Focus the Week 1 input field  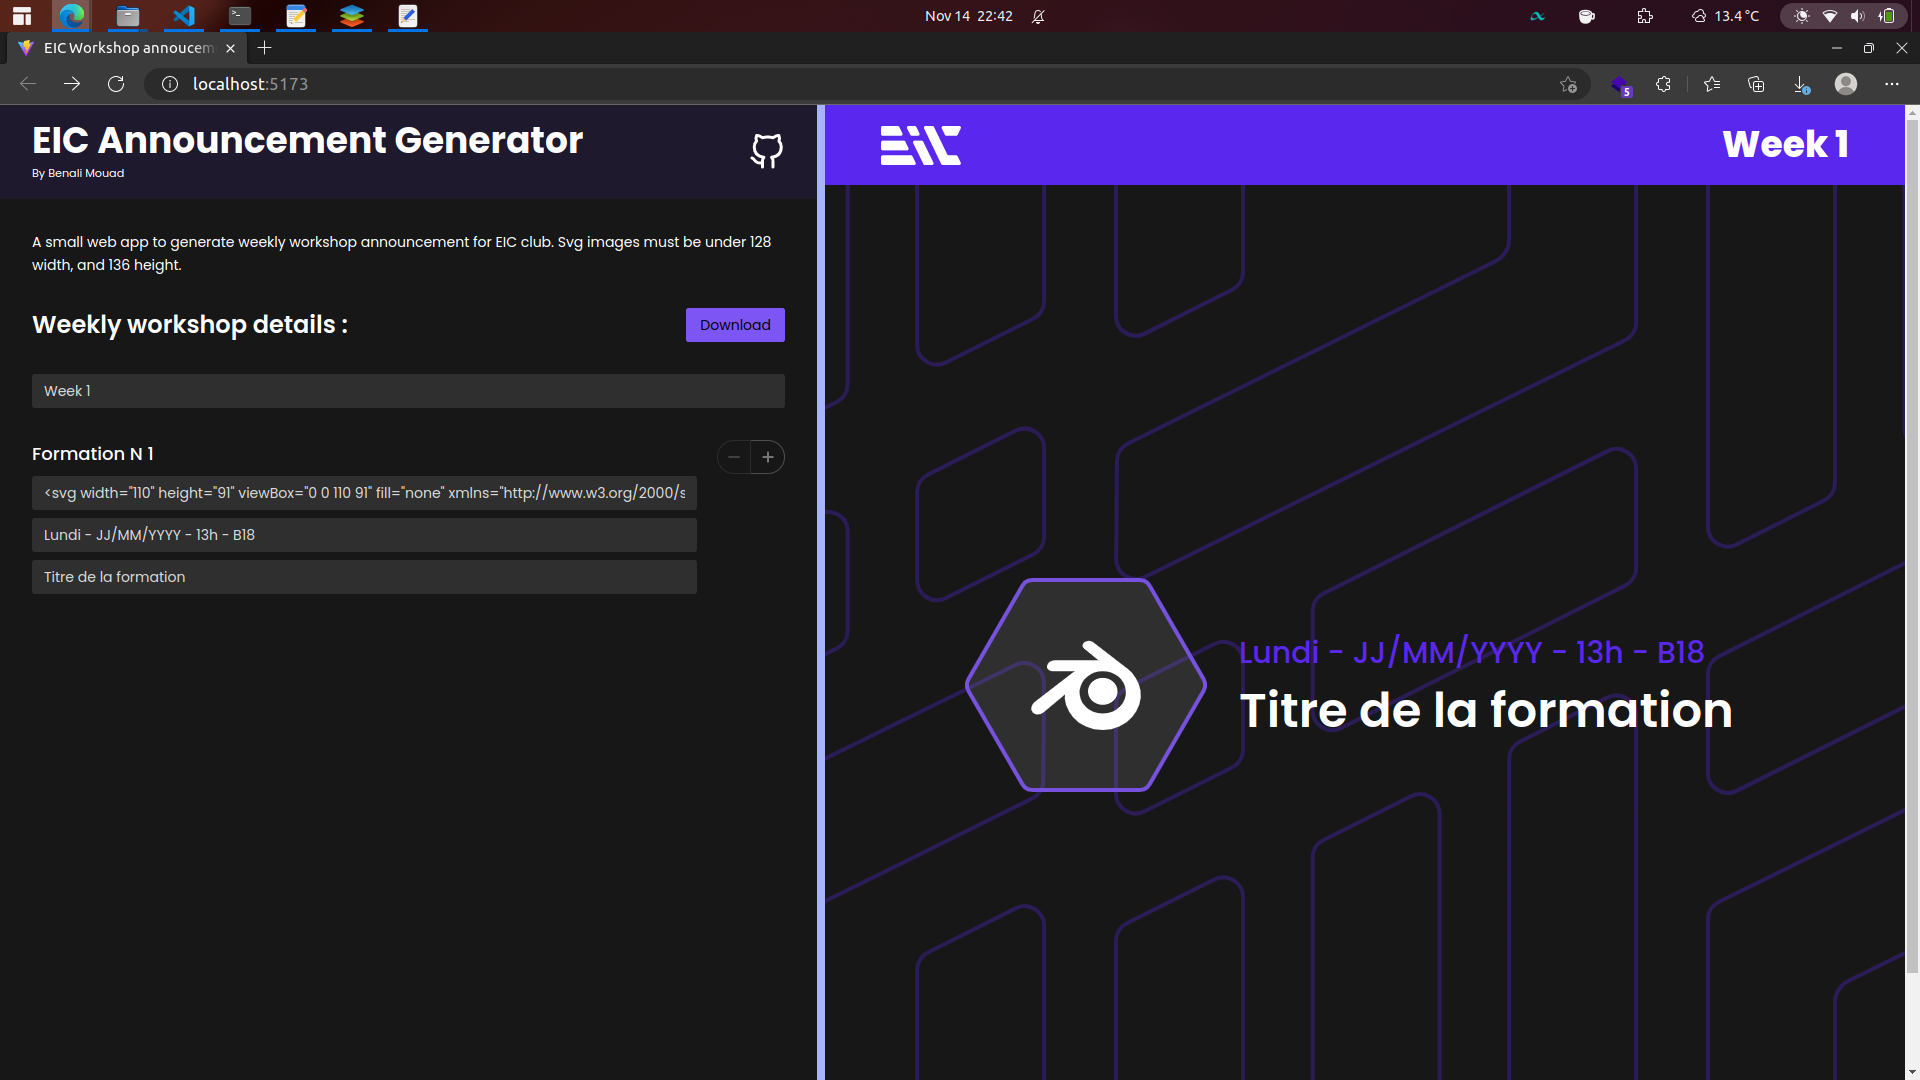pos(408,391)
